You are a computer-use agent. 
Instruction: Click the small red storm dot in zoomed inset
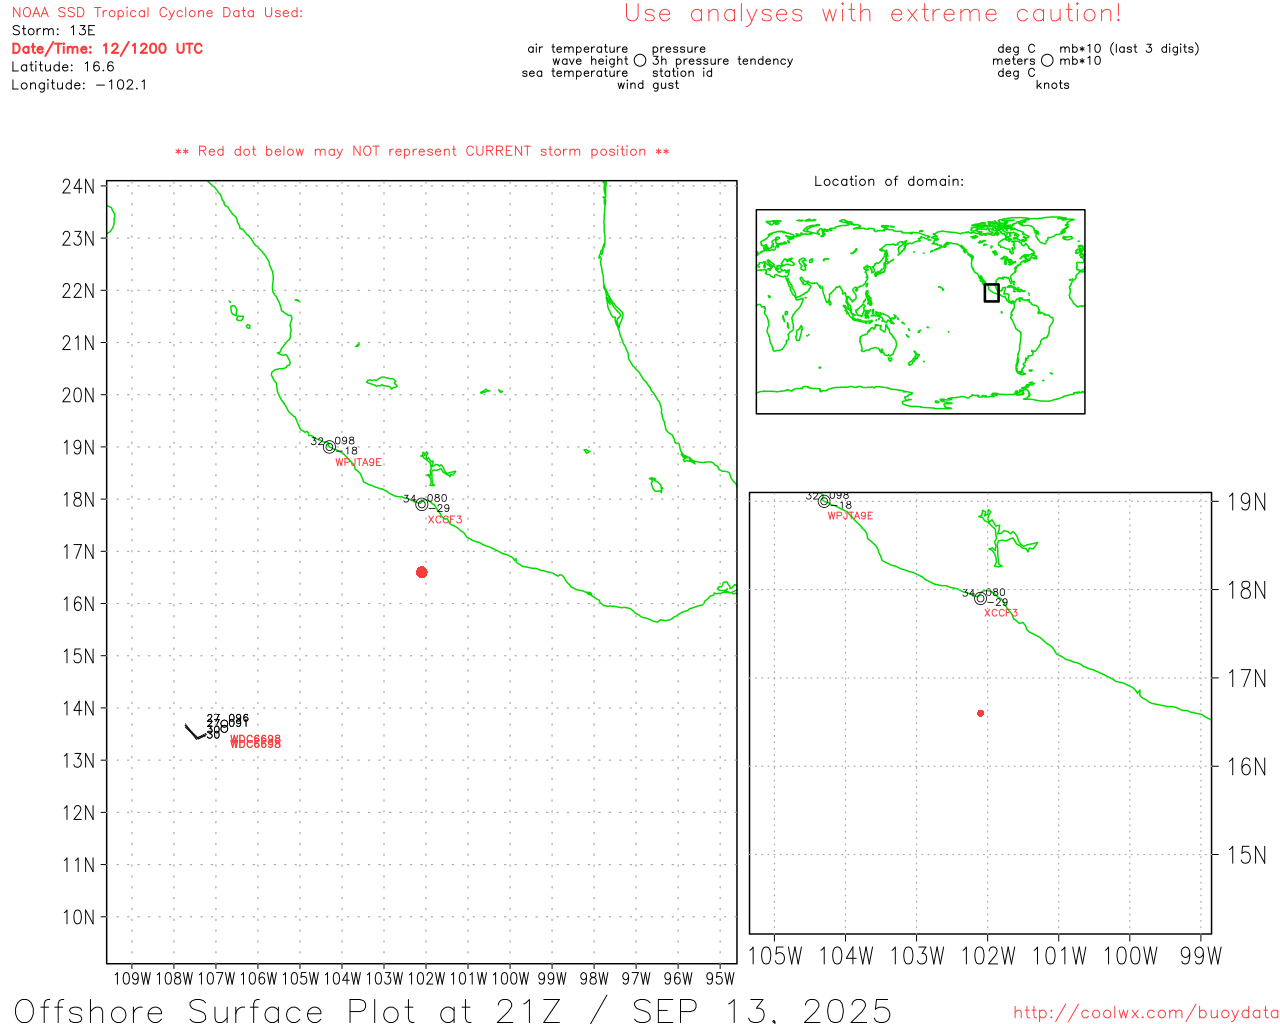(980, 713)
